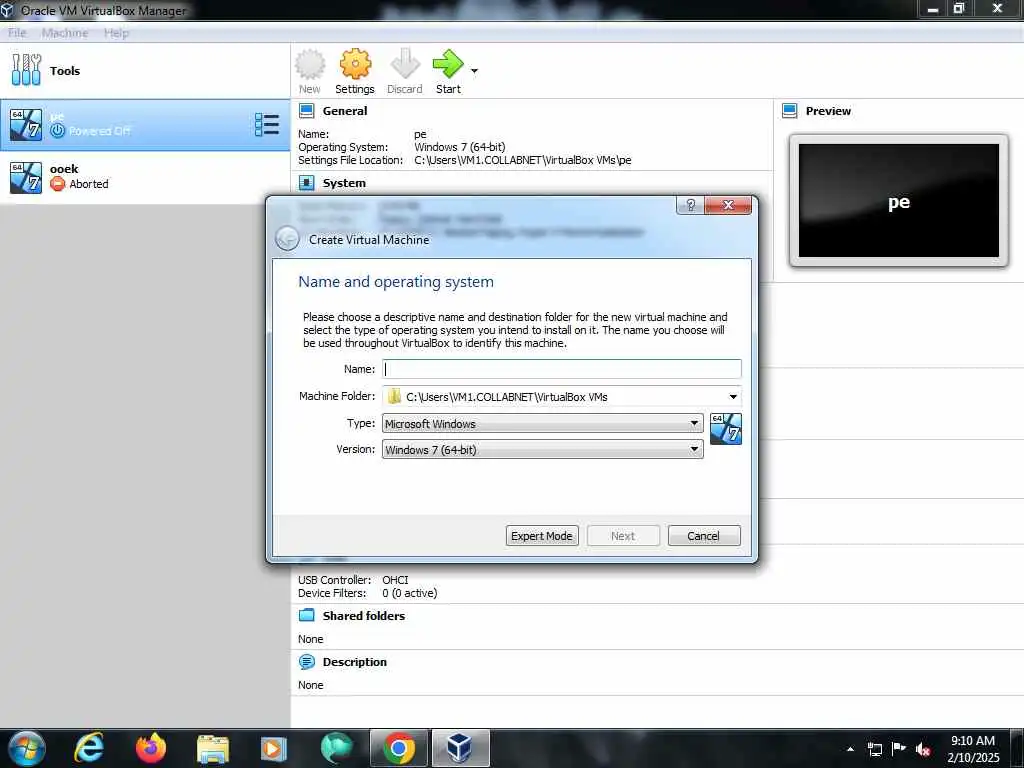This screenshot has width=1024, height=768.
Task: Show hidden tray icons arrow
Action: 850,749
